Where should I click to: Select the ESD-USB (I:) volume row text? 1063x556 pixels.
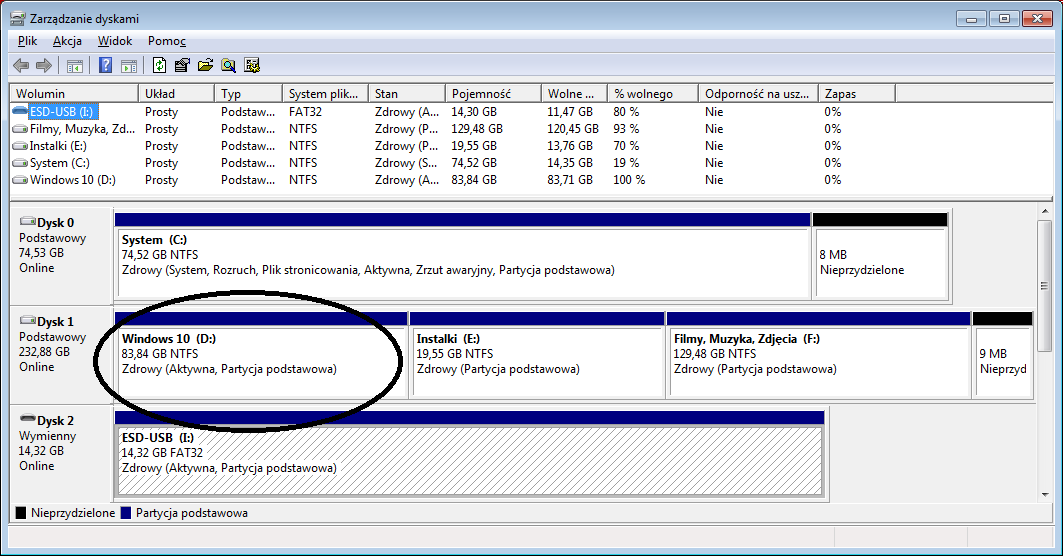click(62, 112)
